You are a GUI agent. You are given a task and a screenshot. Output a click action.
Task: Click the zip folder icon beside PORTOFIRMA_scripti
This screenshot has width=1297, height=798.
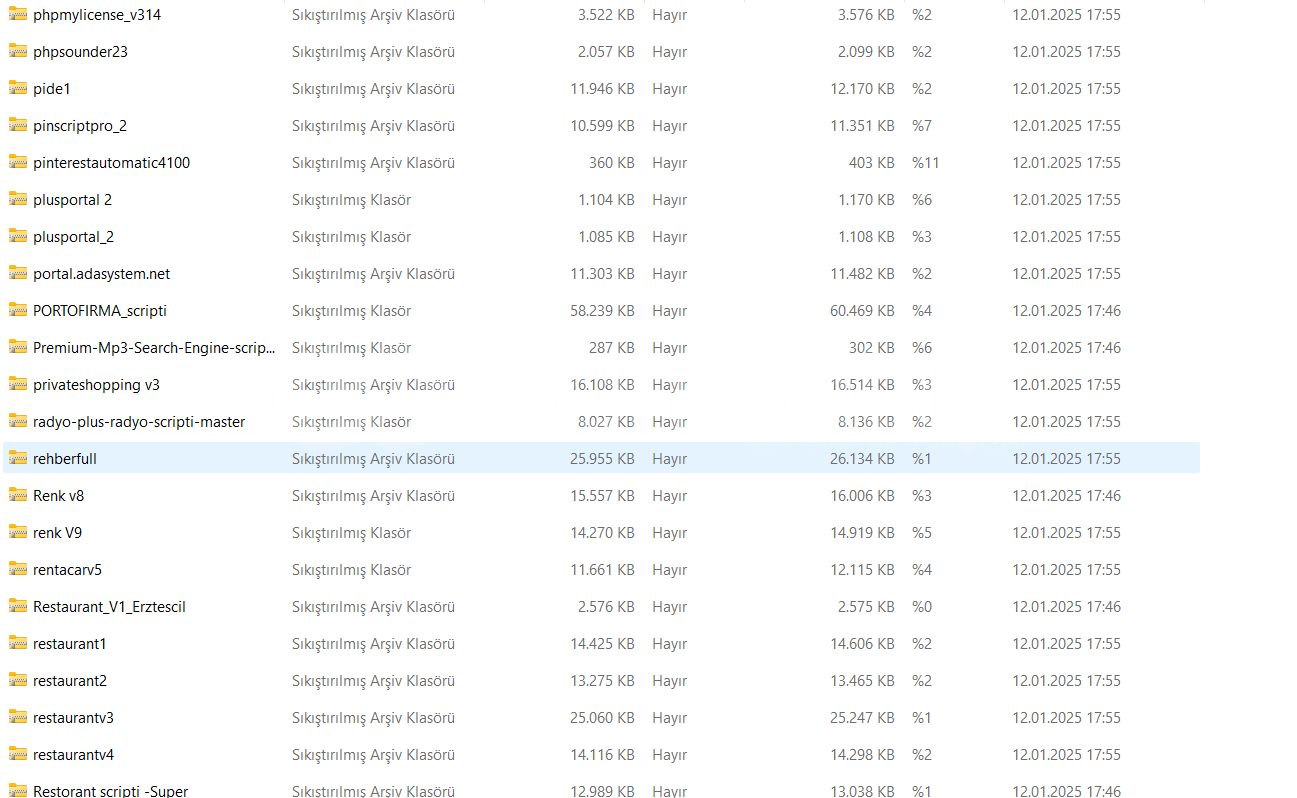click(x=18, y=310)
